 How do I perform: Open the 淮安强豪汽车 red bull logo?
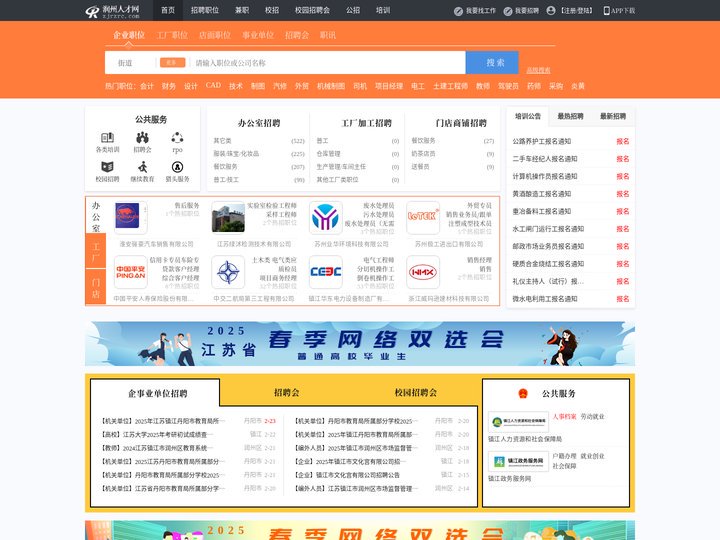pos(130,217)
